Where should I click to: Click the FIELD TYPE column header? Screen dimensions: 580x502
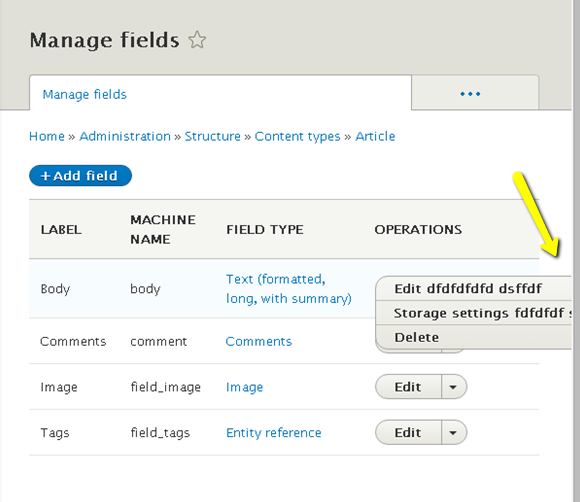265,229
